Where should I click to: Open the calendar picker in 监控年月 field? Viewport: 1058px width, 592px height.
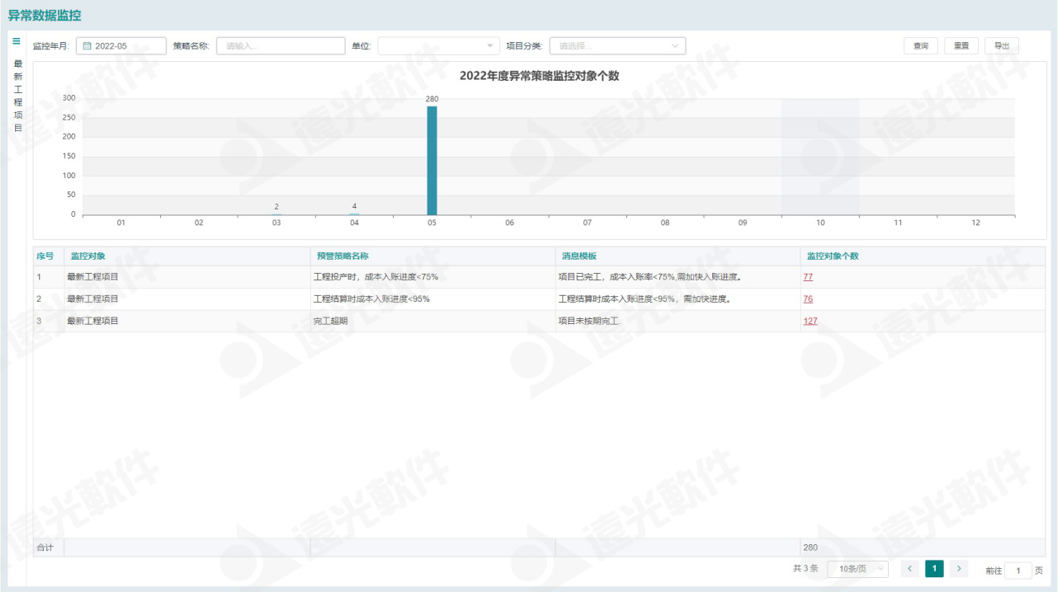point(88,44)
